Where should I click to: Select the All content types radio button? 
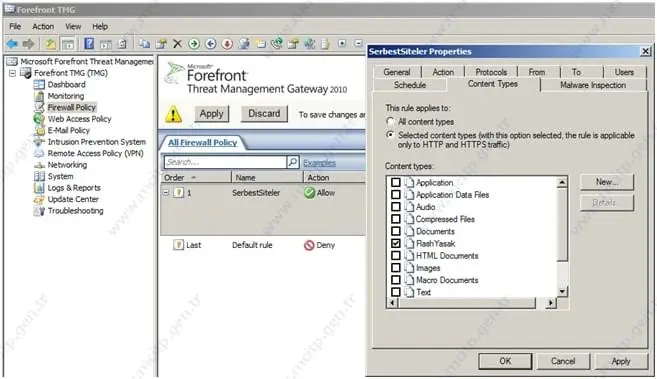(391, 122)
